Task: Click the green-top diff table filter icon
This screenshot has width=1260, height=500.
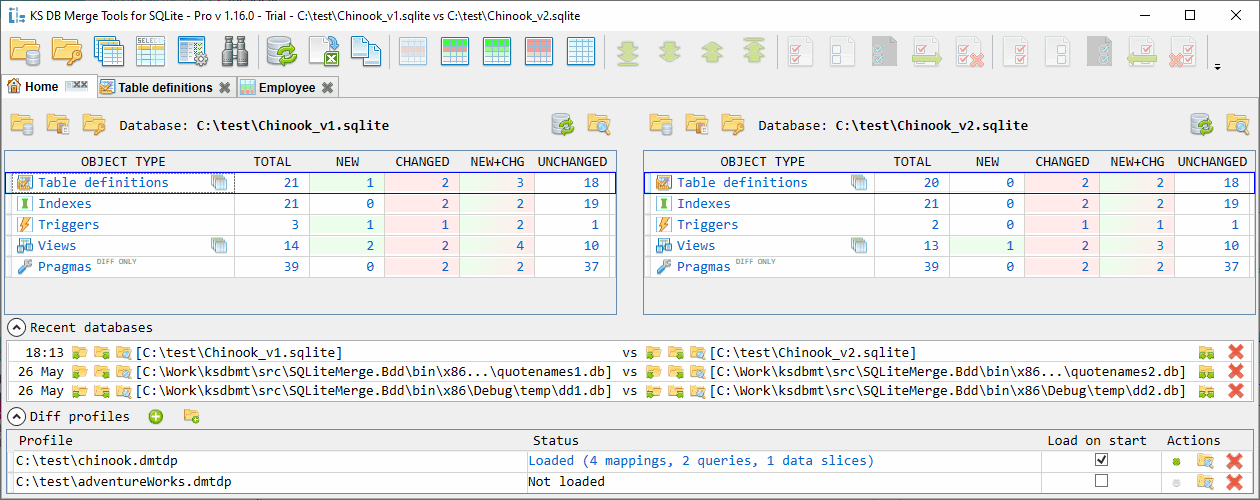Action: tap(456, 51)
